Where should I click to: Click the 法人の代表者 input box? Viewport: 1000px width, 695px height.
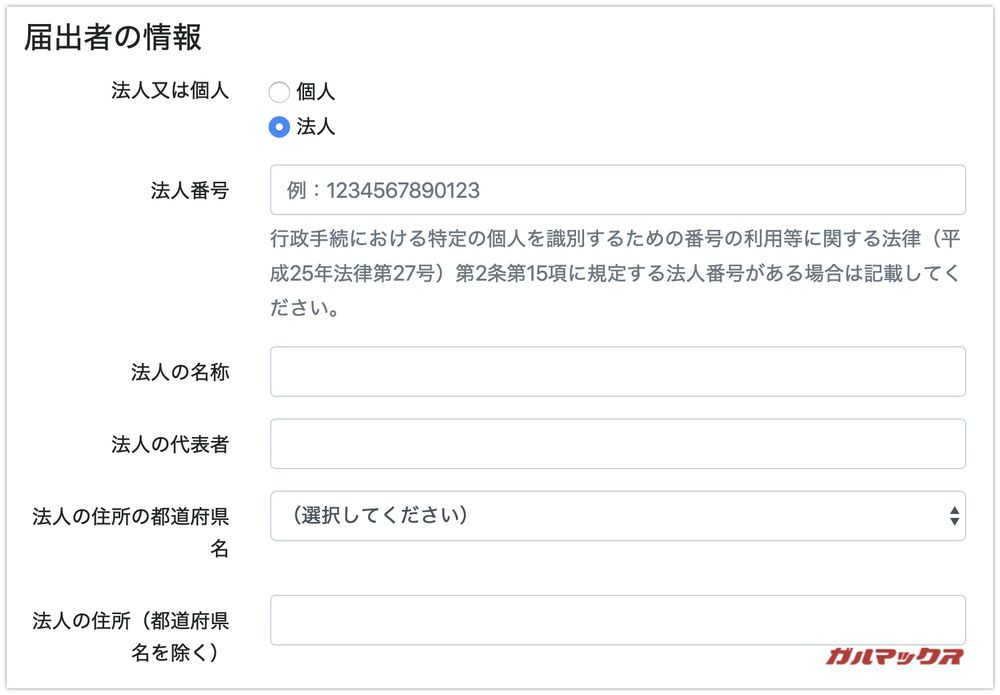pos(617,444)
